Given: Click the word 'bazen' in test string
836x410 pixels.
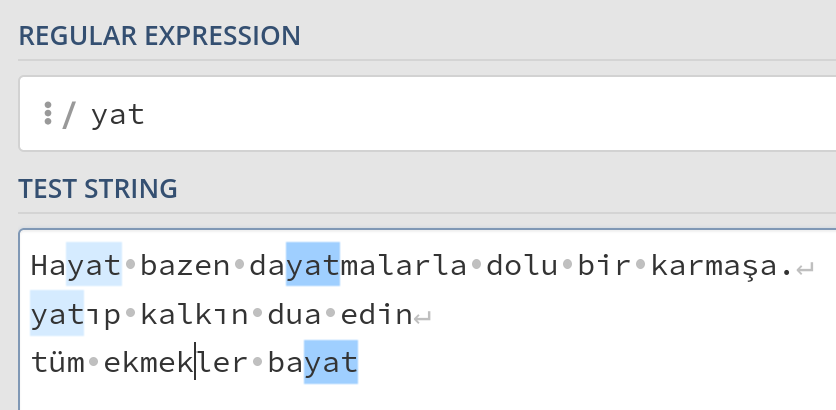Looking at the screenshot, I should [x=185, y=266].
